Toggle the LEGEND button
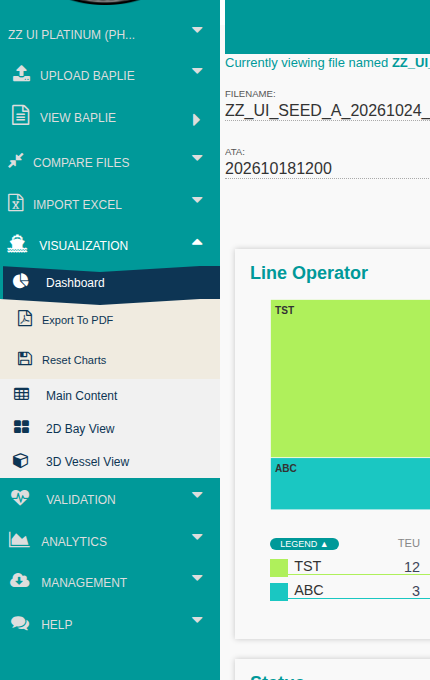Viewport: 430px width, 680px height. (x=304, y=544)
